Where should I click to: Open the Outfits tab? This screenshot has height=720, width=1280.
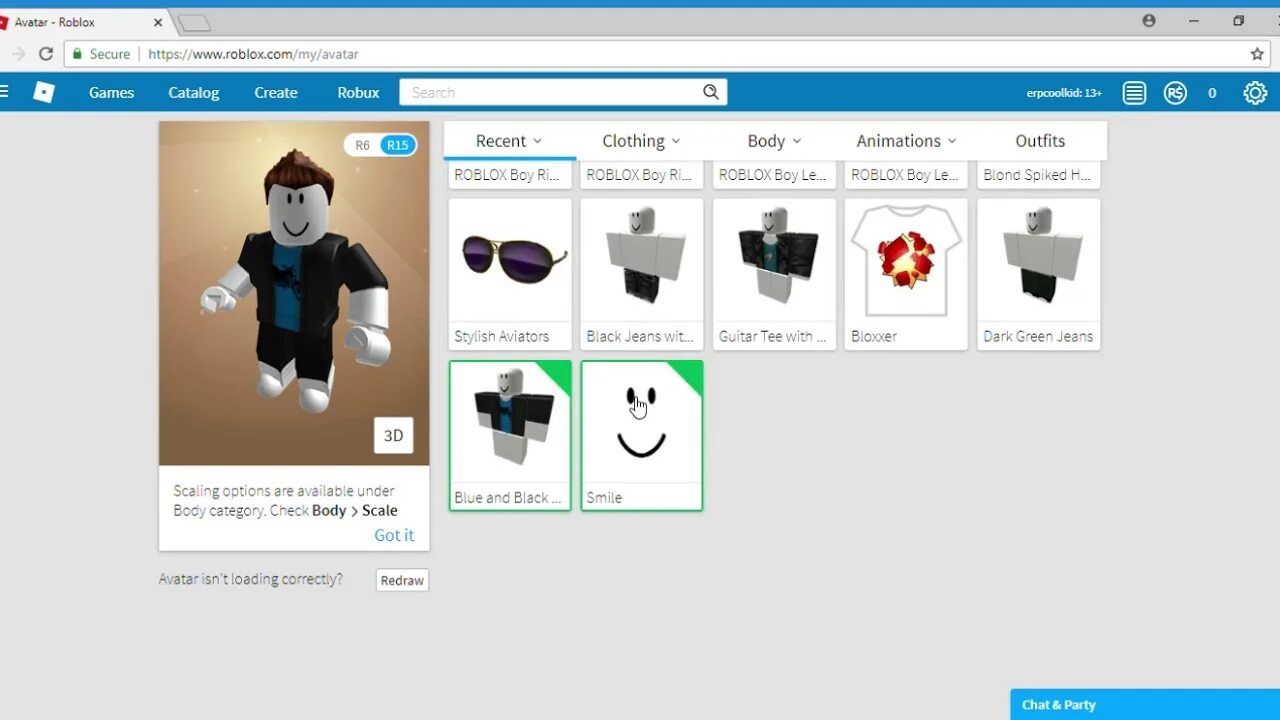pyautogui.click(x=1040, y=141)
